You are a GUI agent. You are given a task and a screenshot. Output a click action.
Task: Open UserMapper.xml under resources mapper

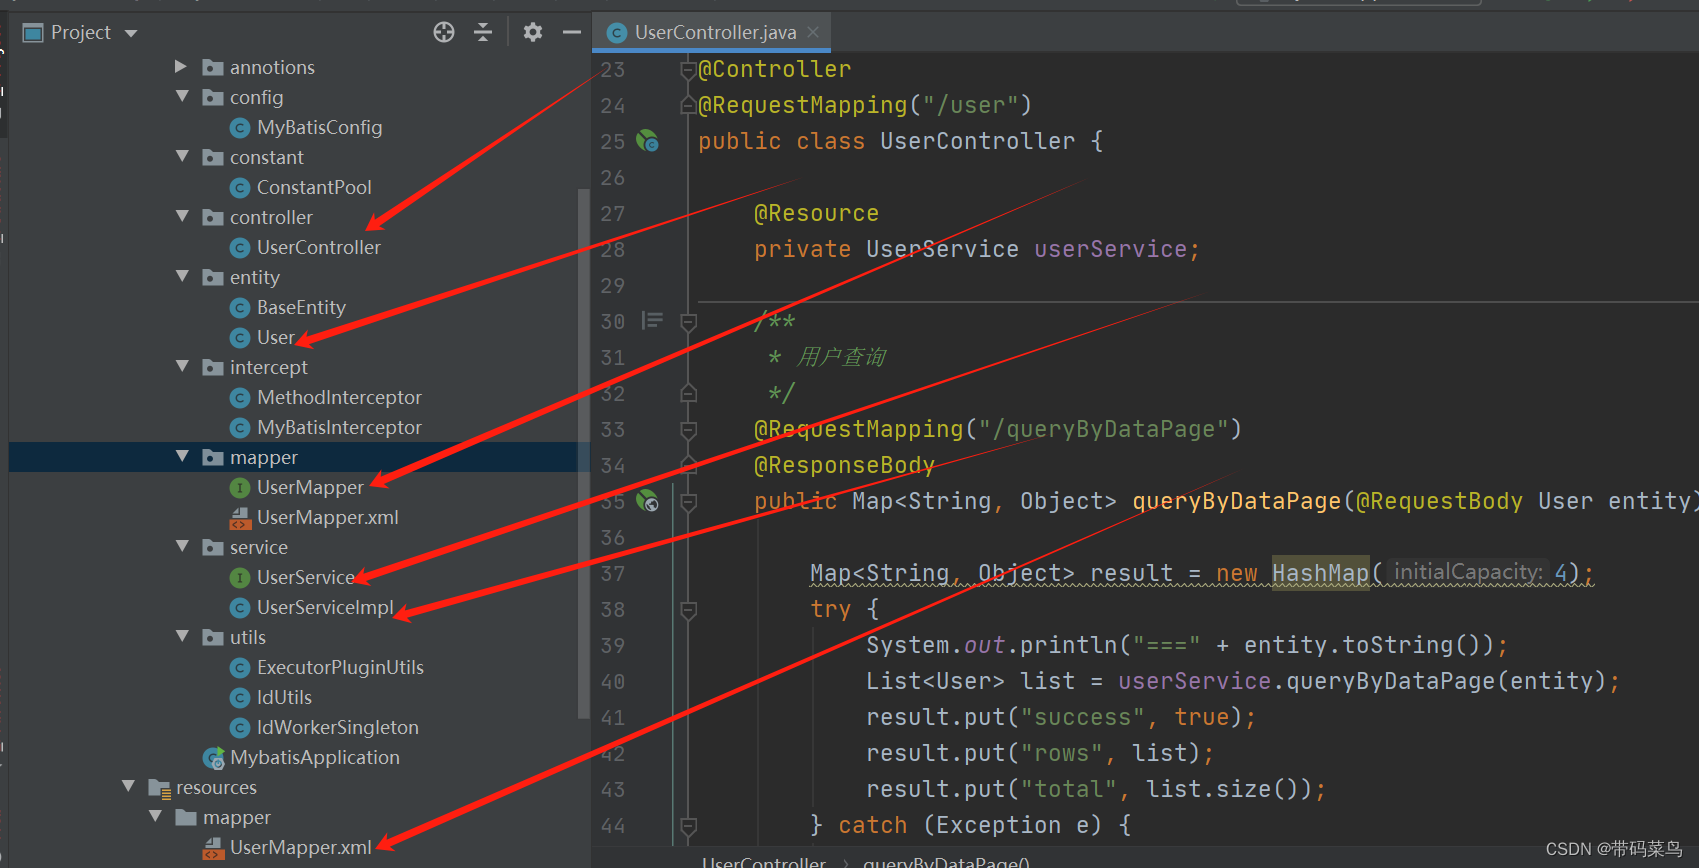pos(300,847)
